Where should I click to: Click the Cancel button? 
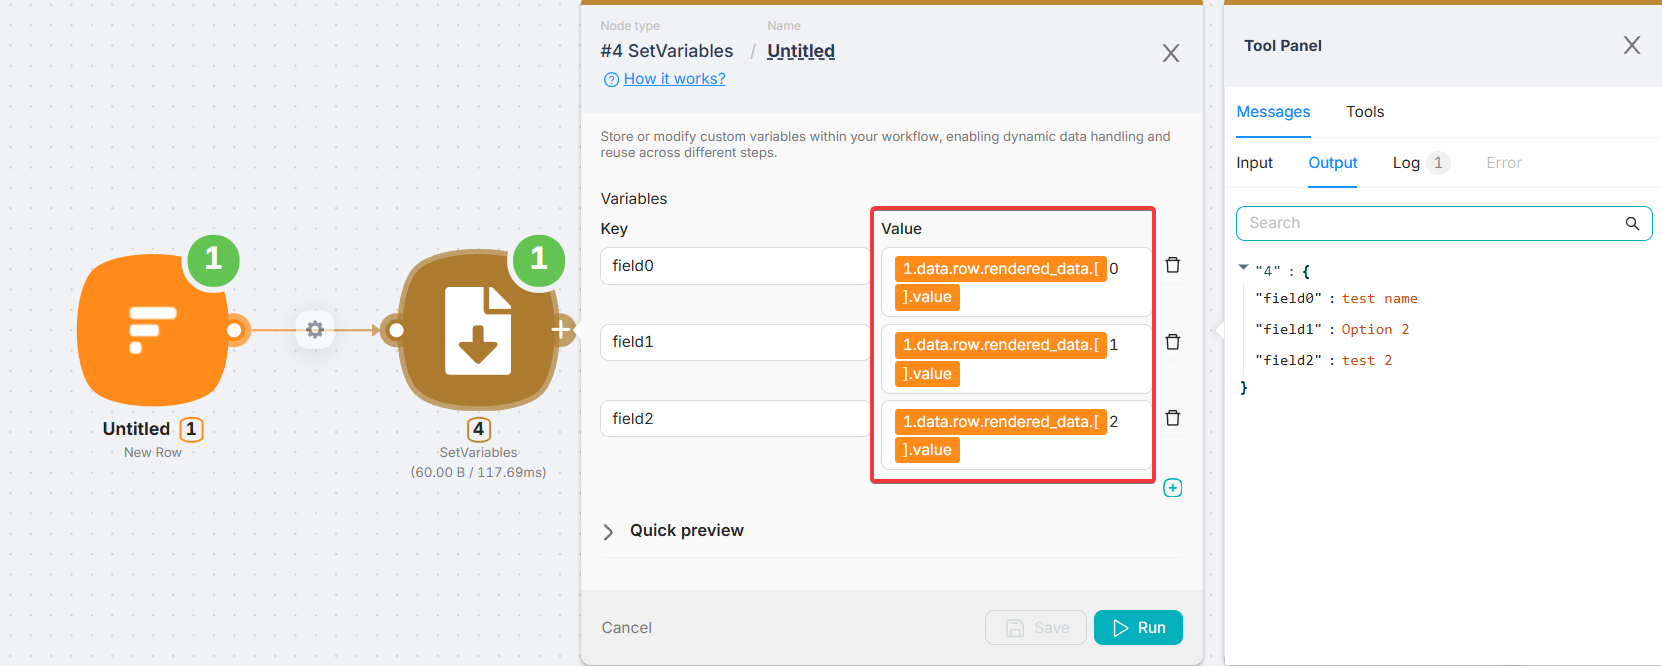point(626,628)
